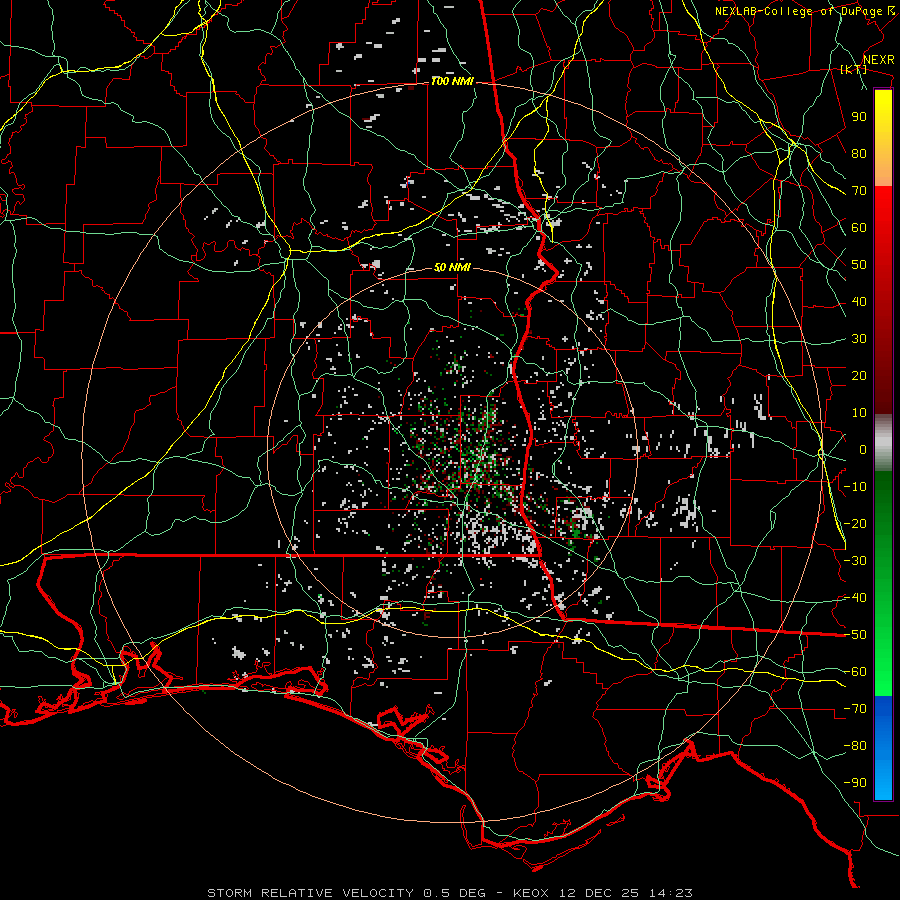Click the '90' value on the velocity scale
The image size is (900, 900).
[859, 117]
